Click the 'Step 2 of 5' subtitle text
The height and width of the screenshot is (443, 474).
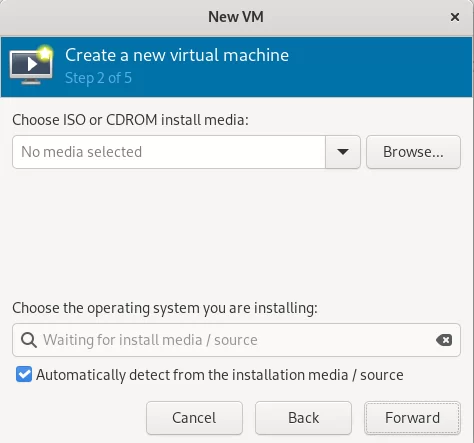coord(98,78)
